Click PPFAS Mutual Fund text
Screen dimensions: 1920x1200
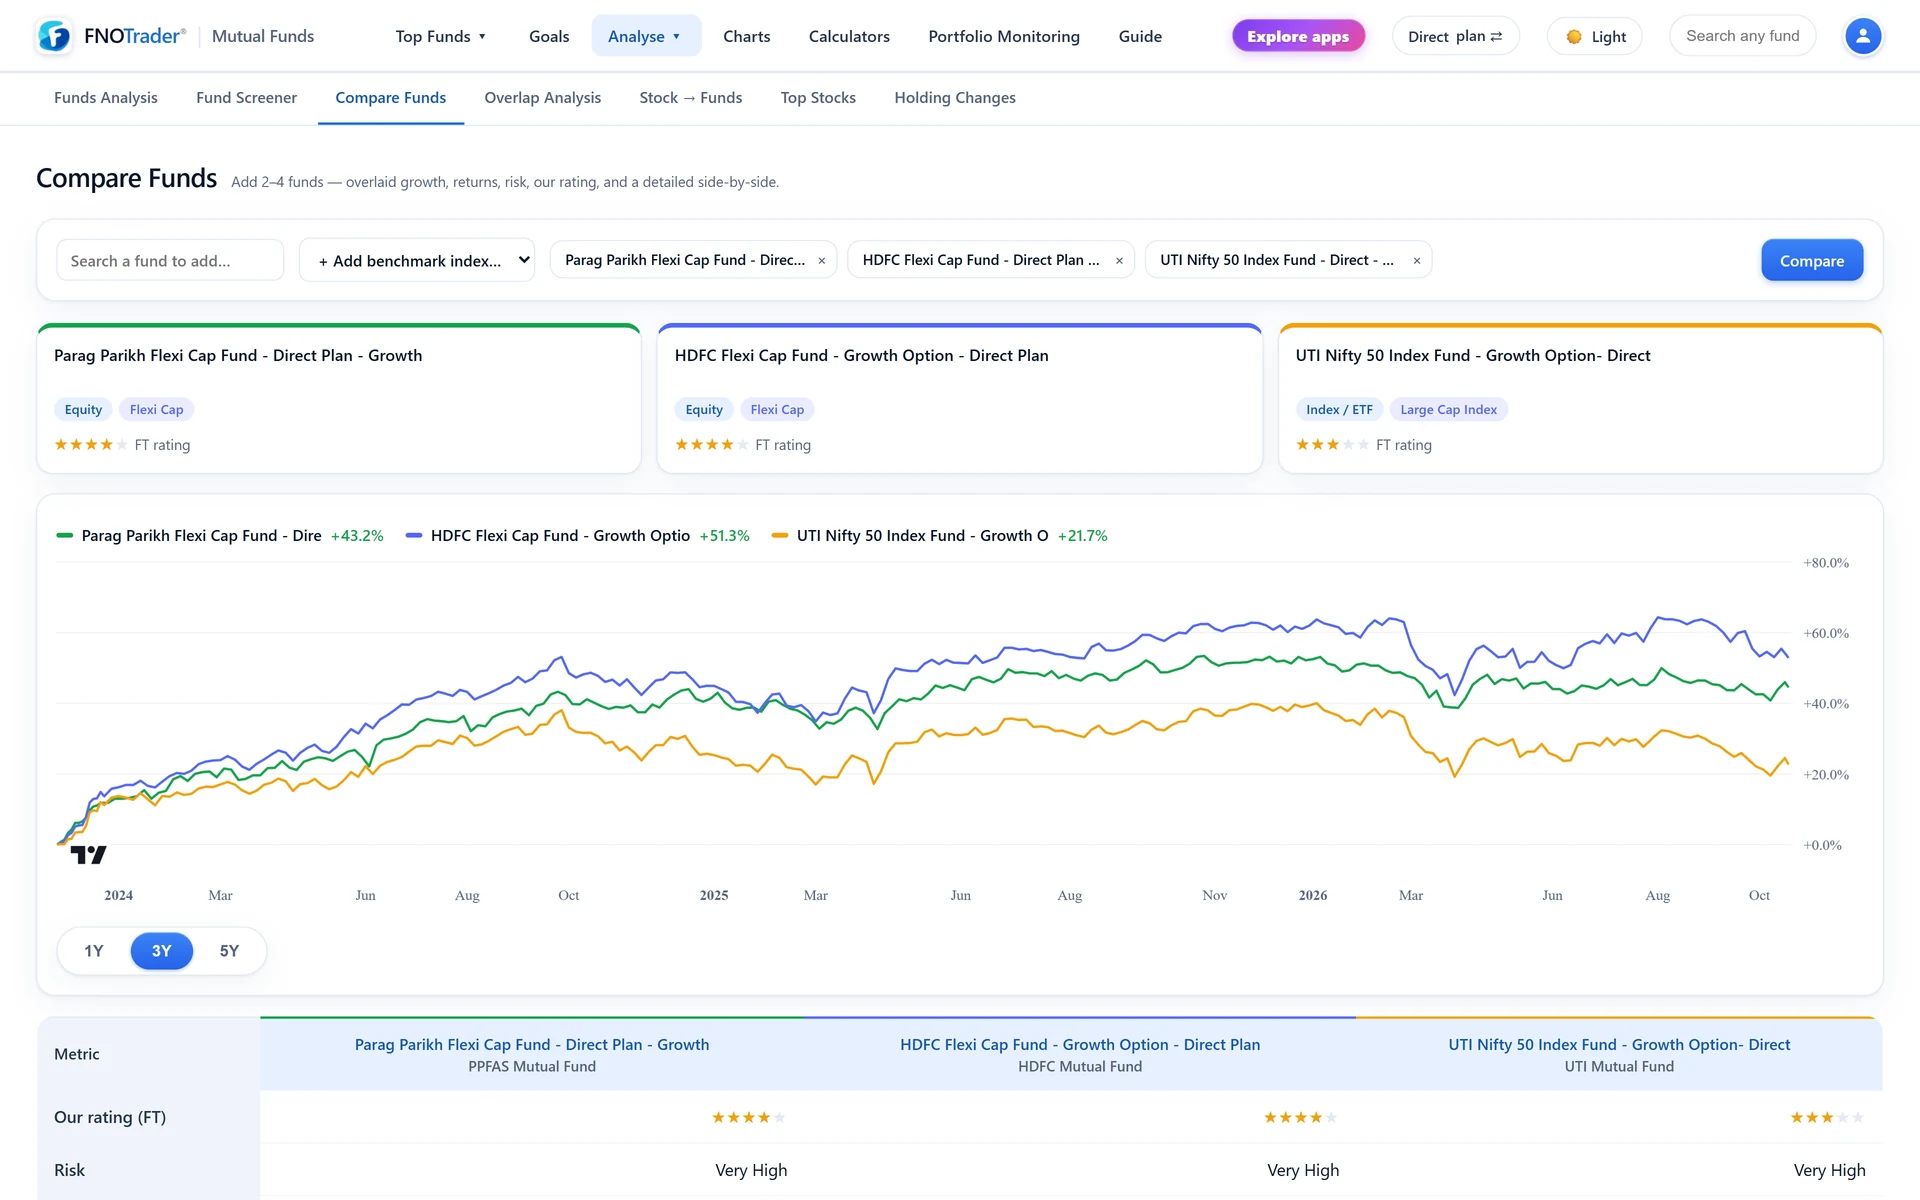[532, 1067]
